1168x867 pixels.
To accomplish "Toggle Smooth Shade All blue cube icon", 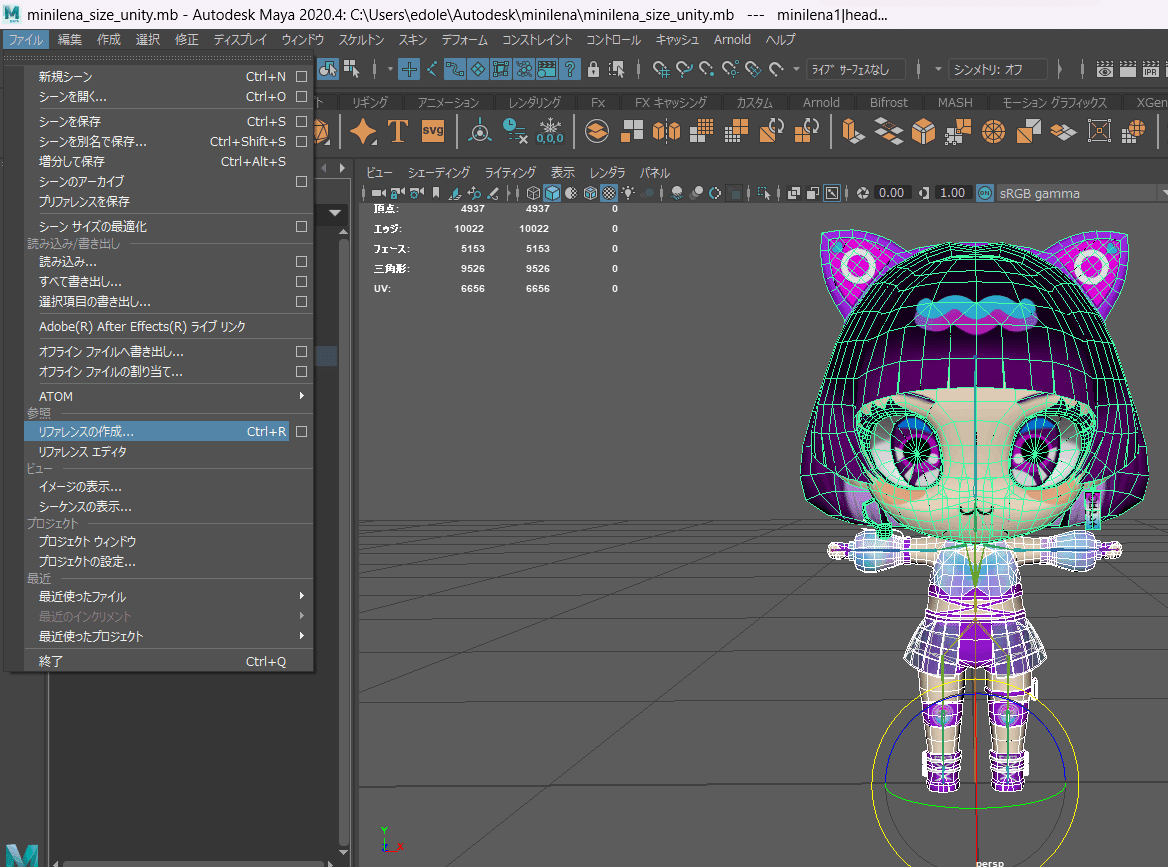I will (552, 193).
